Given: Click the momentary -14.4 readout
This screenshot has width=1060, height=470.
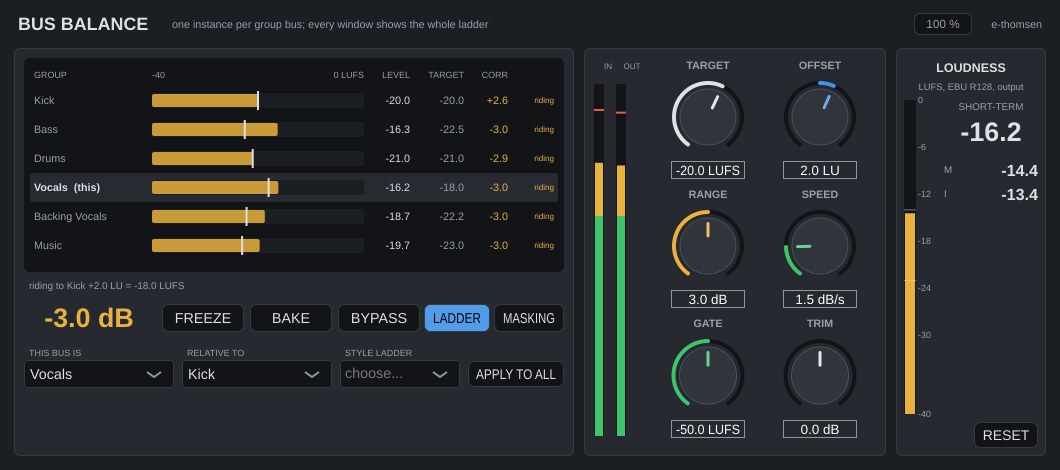Looking at the screenshot, I should [1019, 170].
